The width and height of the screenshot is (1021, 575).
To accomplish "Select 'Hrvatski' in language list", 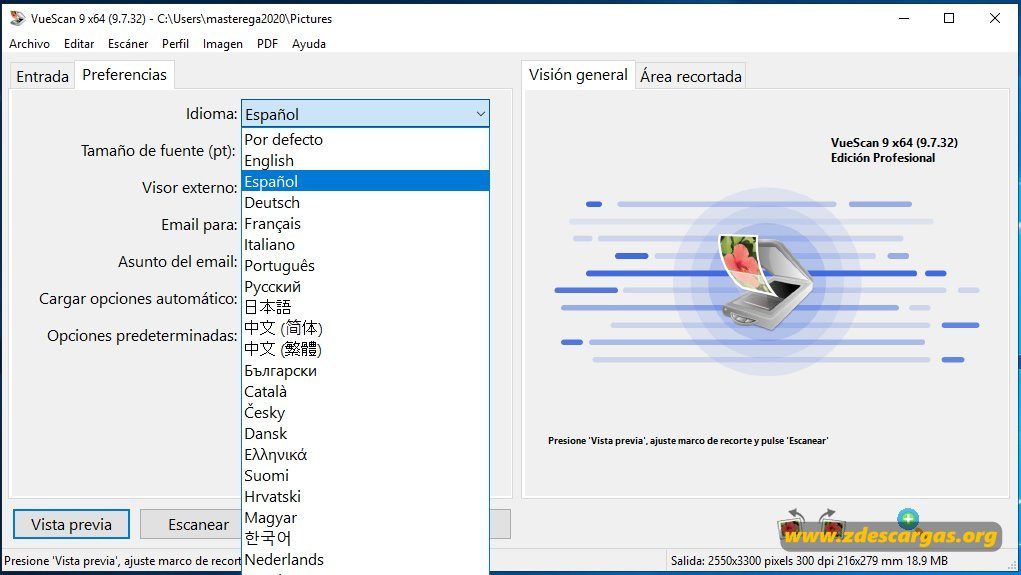I will tap(365, 496).
